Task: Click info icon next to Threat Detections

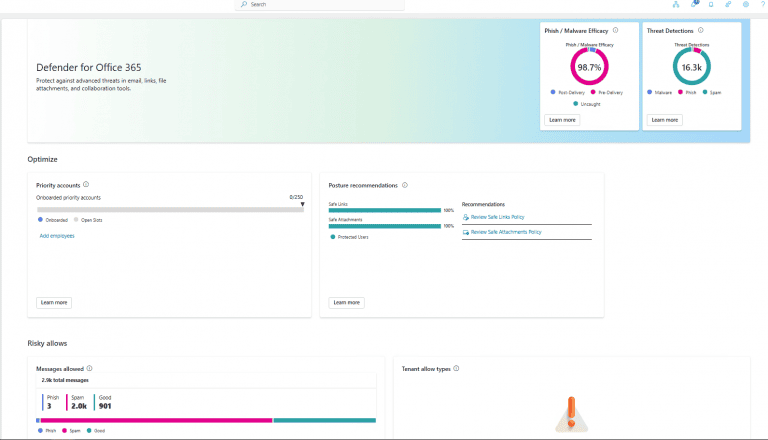Action: 701,30
